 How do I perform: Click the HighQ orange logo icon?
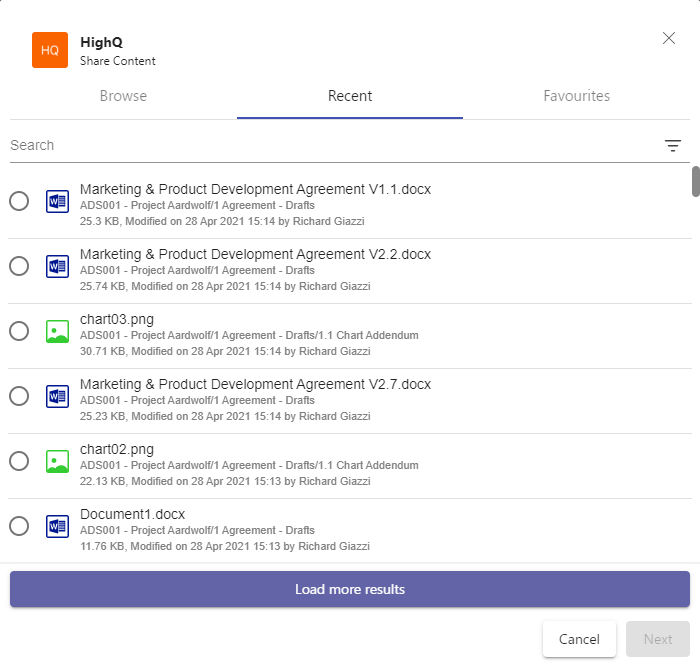[50, 50]
